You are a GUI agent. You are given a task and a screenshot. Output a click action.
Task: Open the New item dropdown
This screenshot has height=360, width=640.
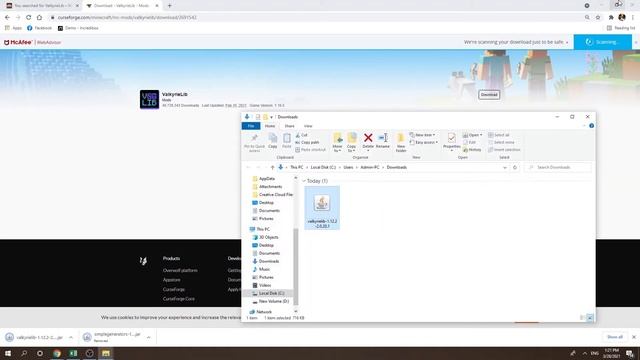coord(422,135)
